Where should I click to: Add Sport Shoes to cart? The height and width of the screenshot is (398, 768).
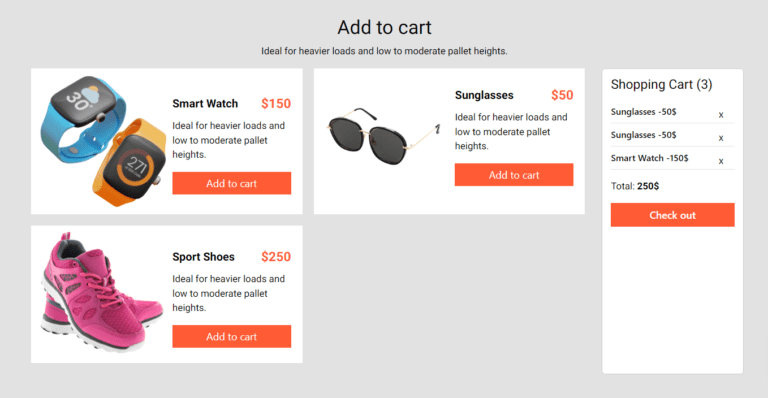(232, 336)
